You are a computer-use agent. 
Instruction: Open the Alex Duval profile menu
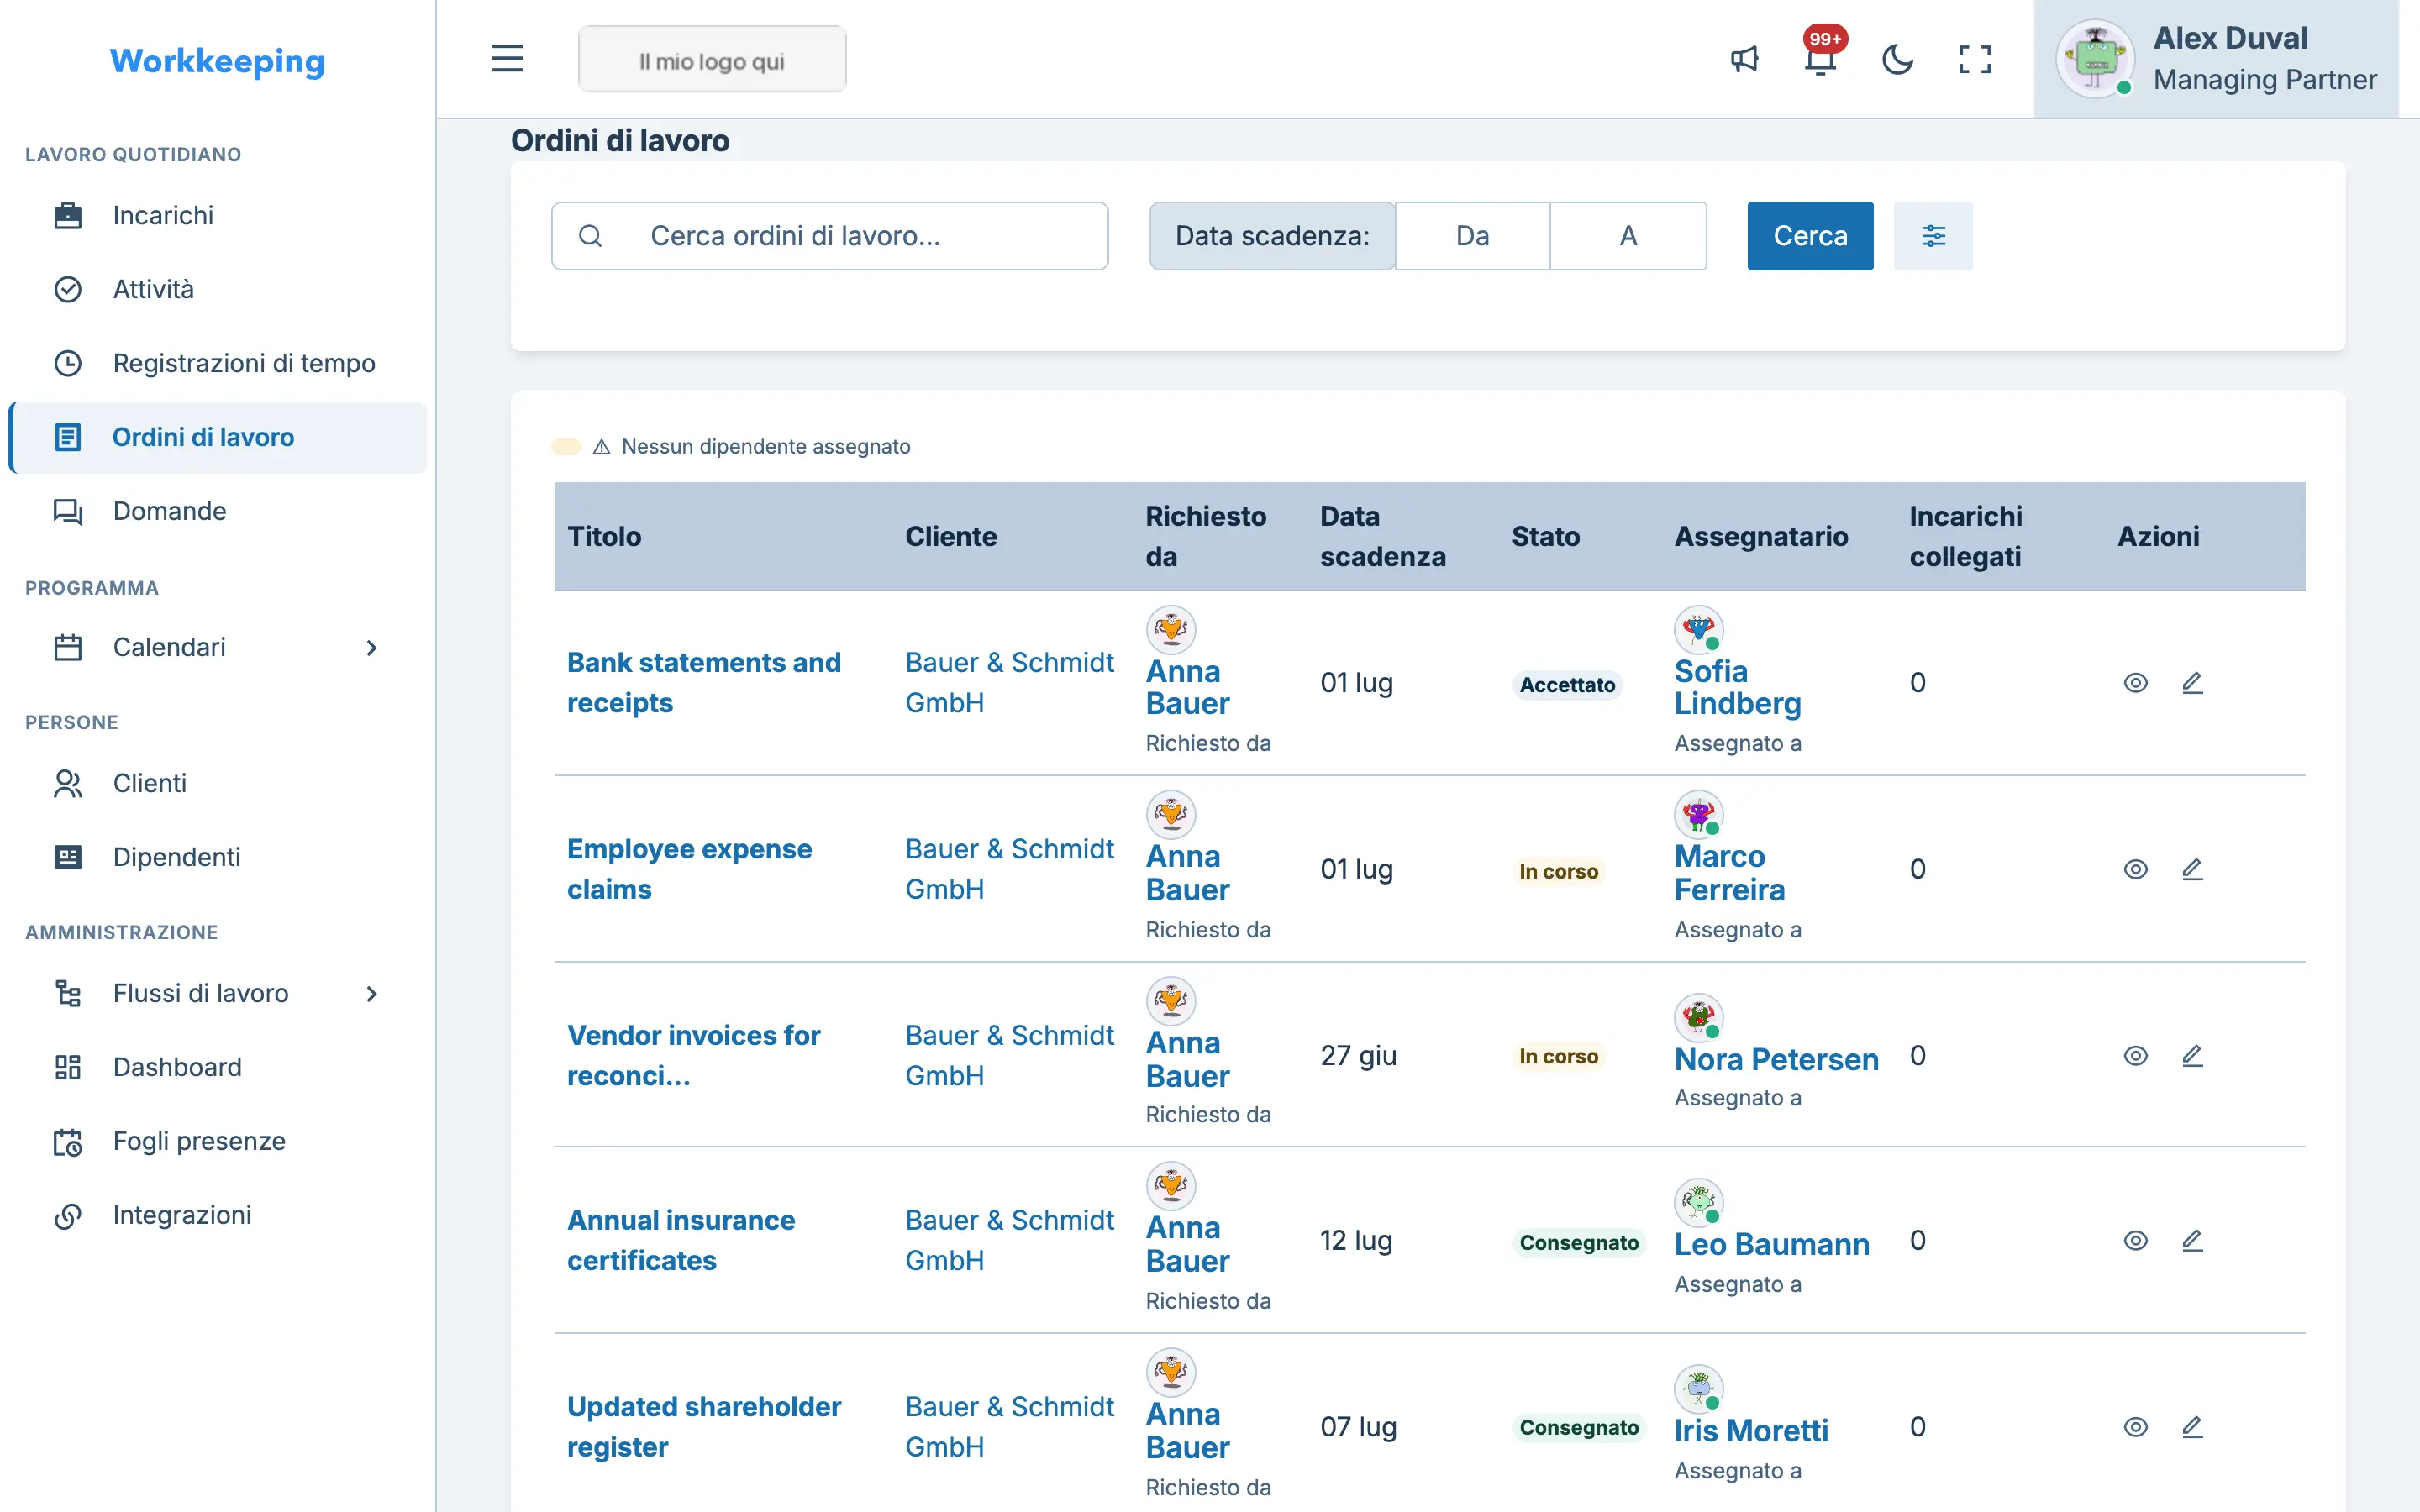[x=2216, y=59]
